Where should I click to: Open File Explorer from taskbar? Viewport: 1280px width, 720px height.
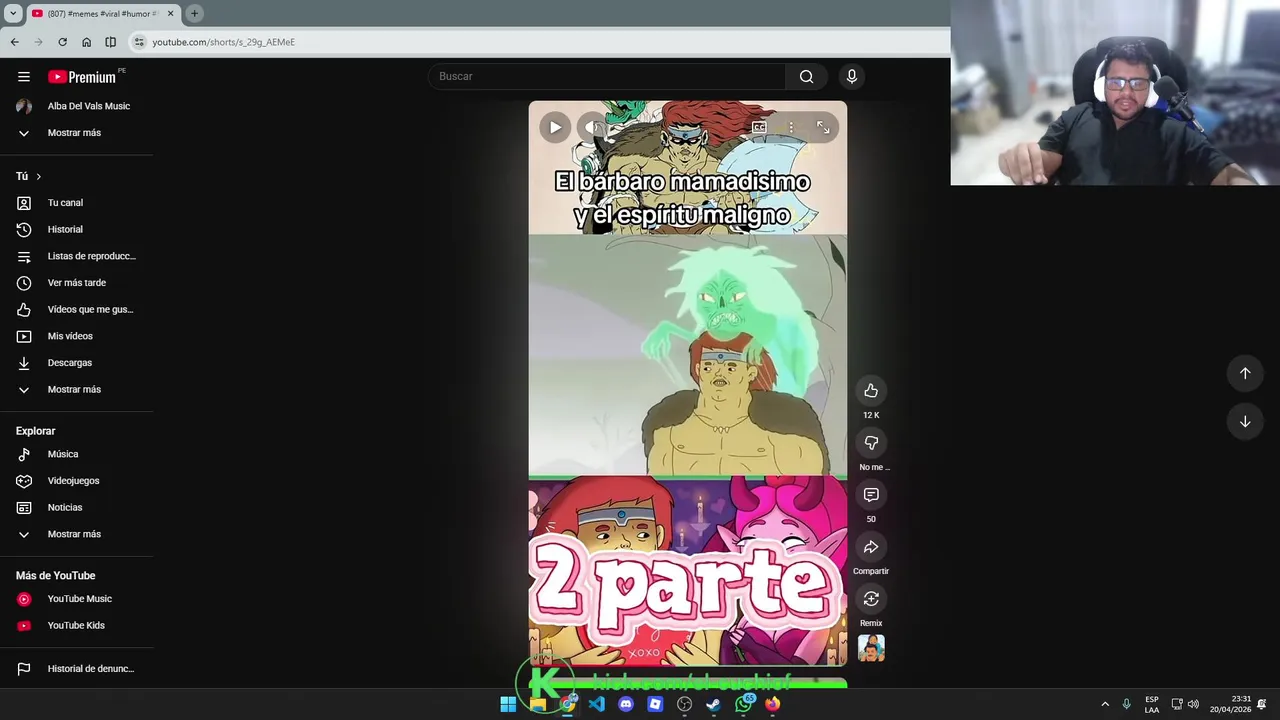tap(538, 704)
